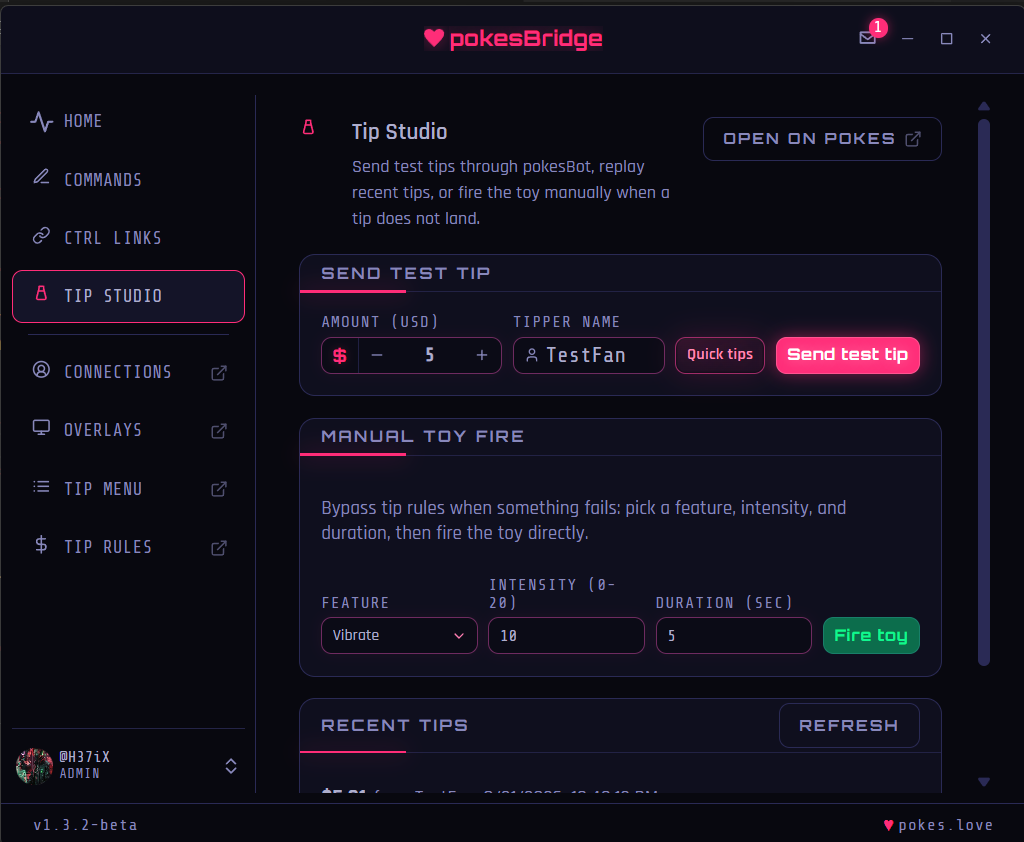1024x842 pixels.
Task: Click the Commands pencil icon
Action: (x=41, y=177)
